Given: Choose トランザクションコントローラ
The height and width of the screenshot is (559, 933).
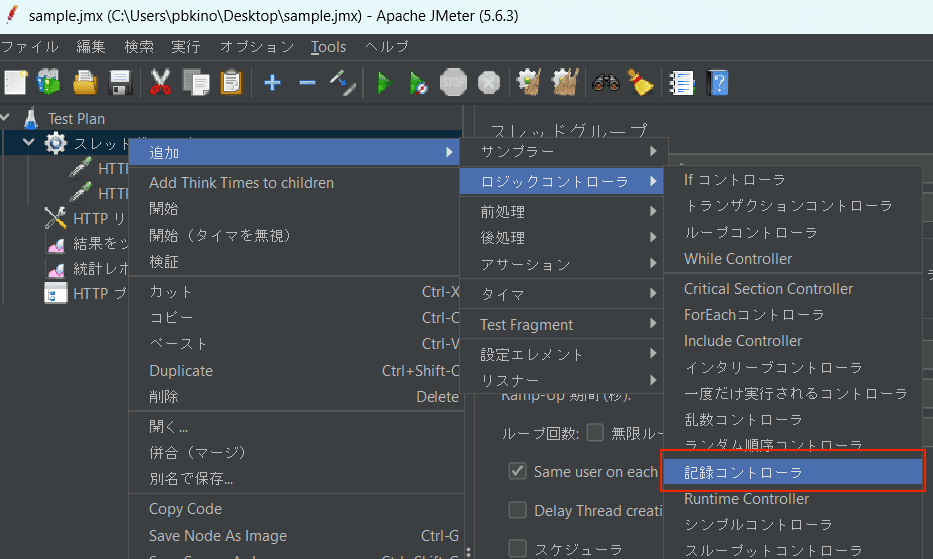Looking at the screenshot, I should pyautogui.click(x=793, y=205).
